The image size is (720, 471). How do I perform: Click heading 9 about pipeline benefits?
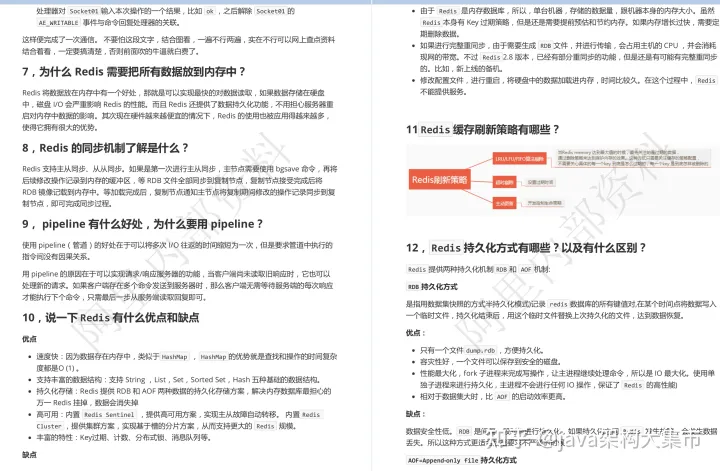coord(142,224)
